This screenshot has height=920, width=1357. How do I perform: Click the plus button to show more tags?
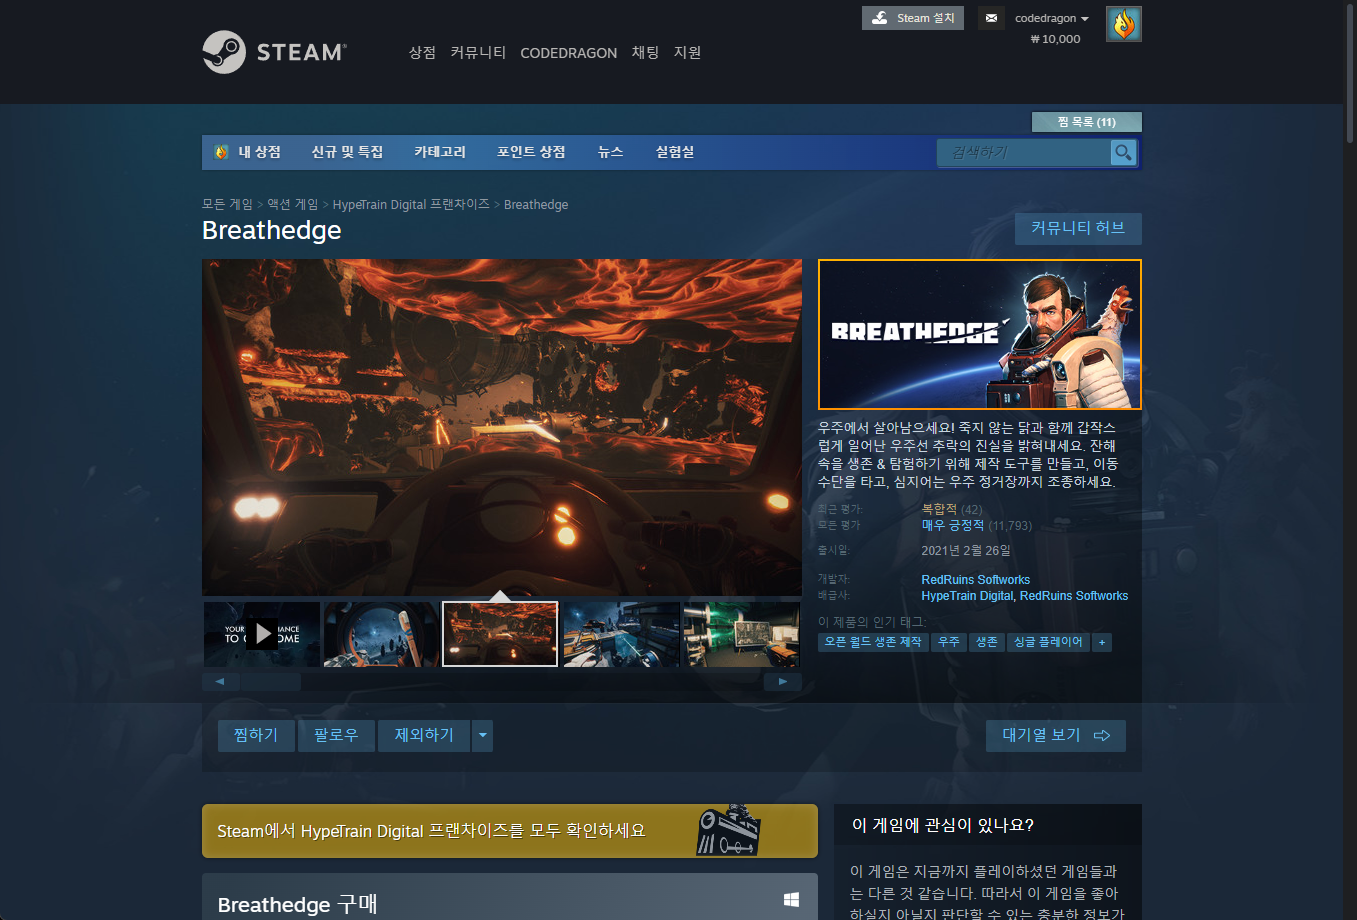(1102, 642)
